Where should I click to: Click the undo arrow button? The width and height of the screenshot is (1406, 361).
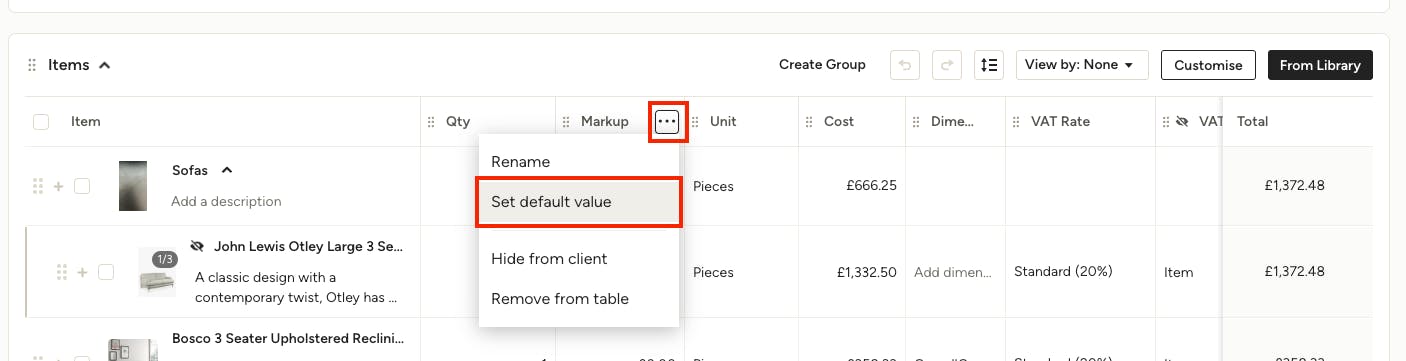[x=905, y=65]
